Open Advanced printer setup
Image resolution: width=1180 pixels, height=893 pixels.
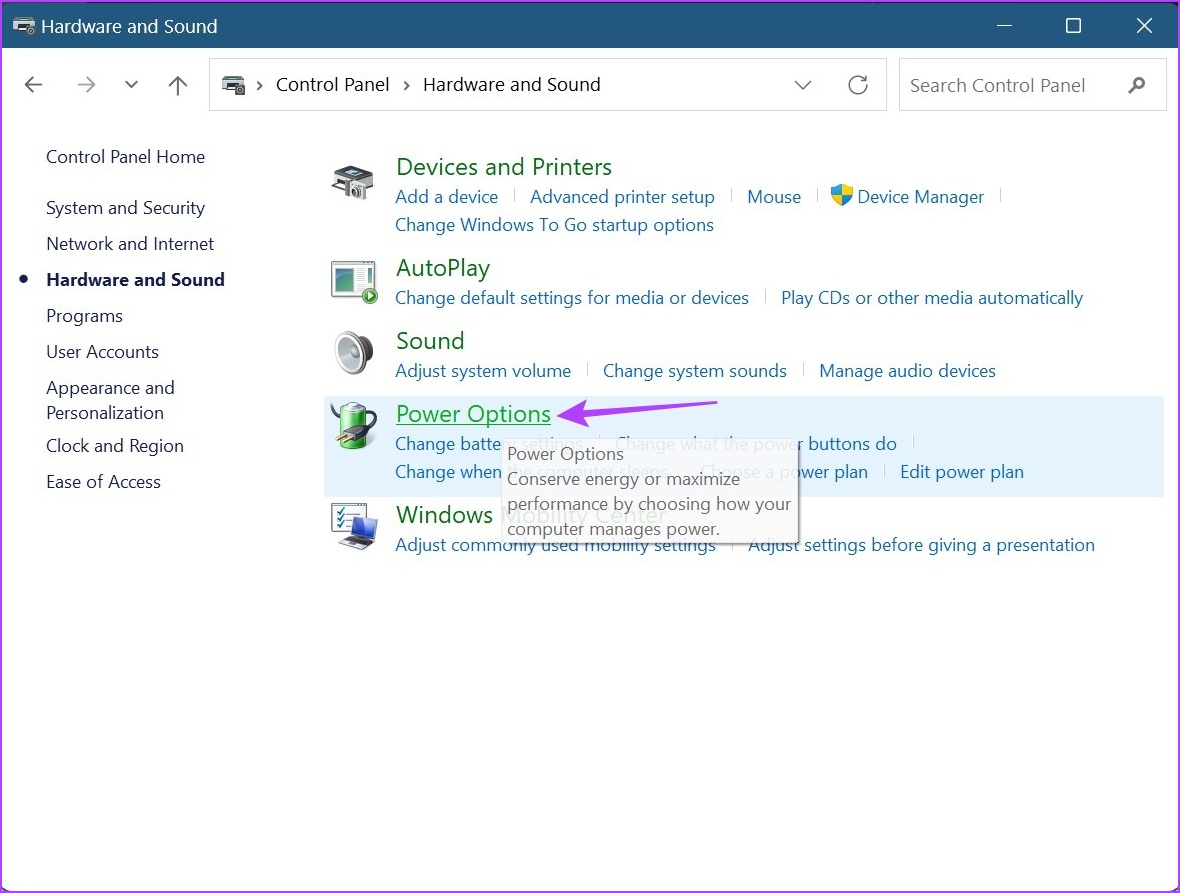pos(622,197)
